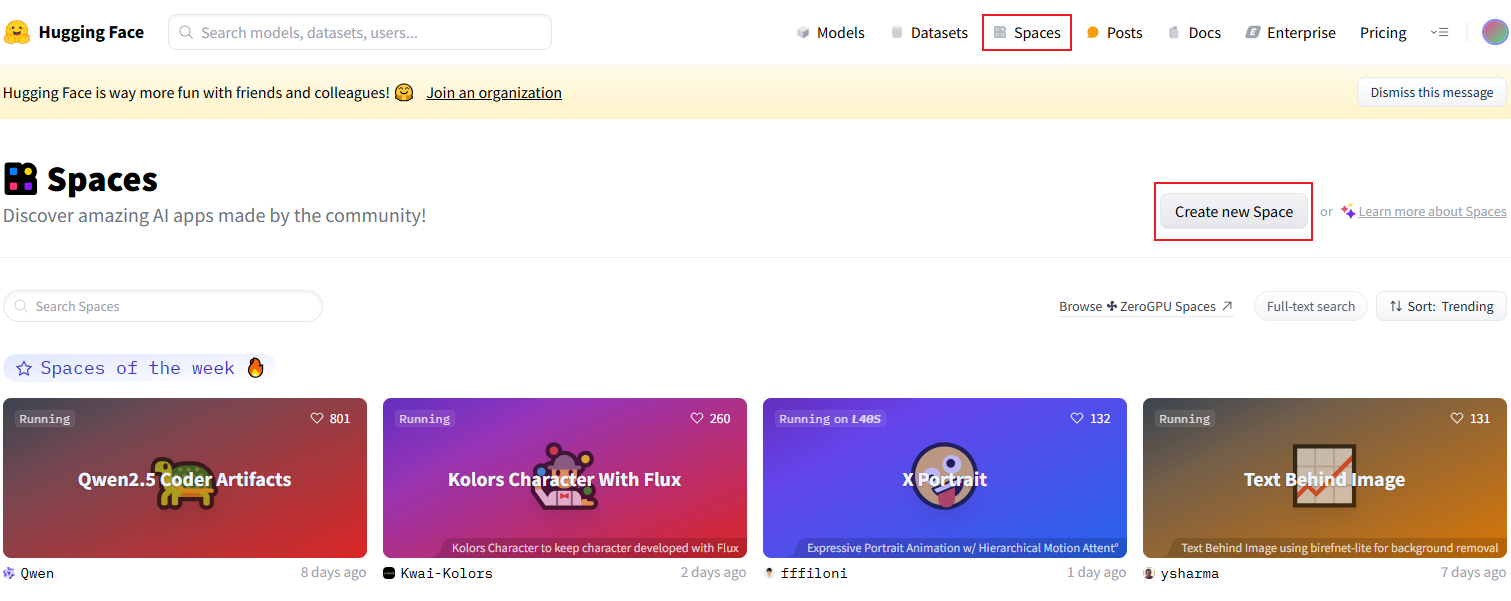Open Docs page

pos(1194,32)
